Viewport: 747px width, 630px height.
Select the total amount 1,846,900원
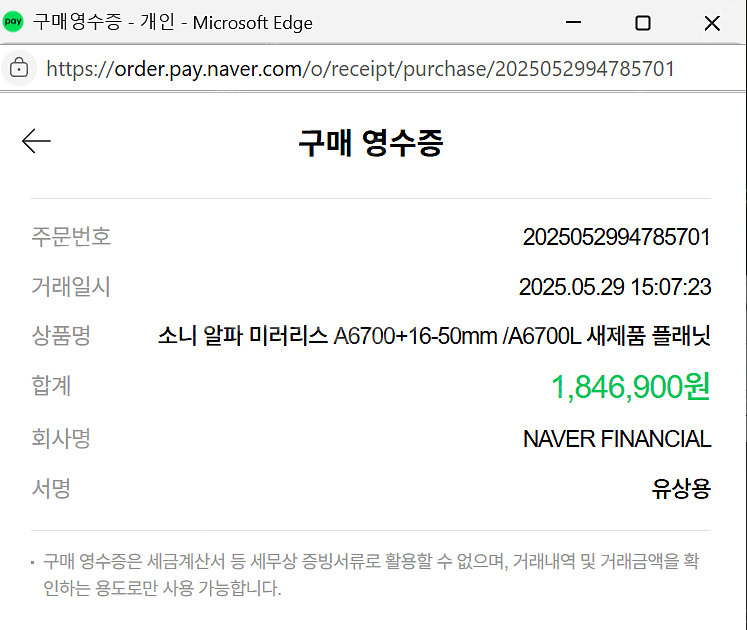coord(630,386)
